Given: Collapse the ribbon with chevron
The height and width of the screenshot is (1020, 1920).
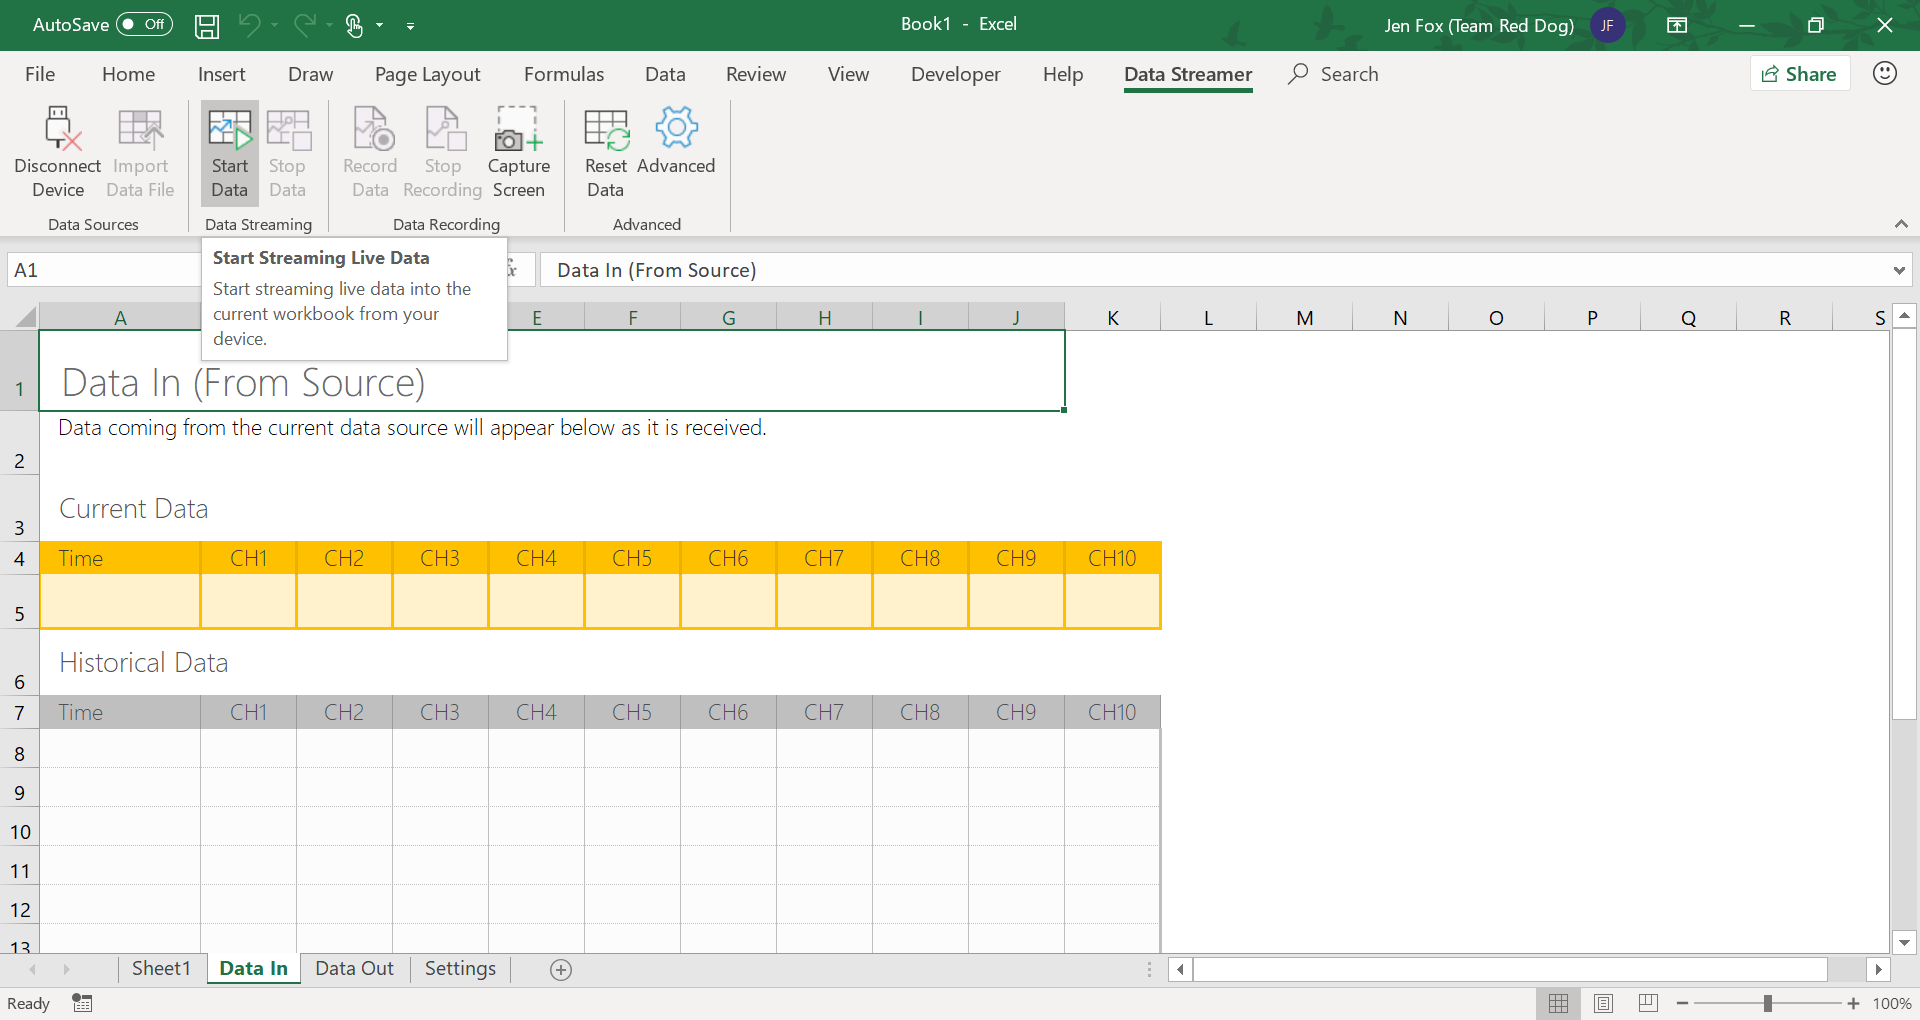Looking at the screenshot, I should (1901, 224).
